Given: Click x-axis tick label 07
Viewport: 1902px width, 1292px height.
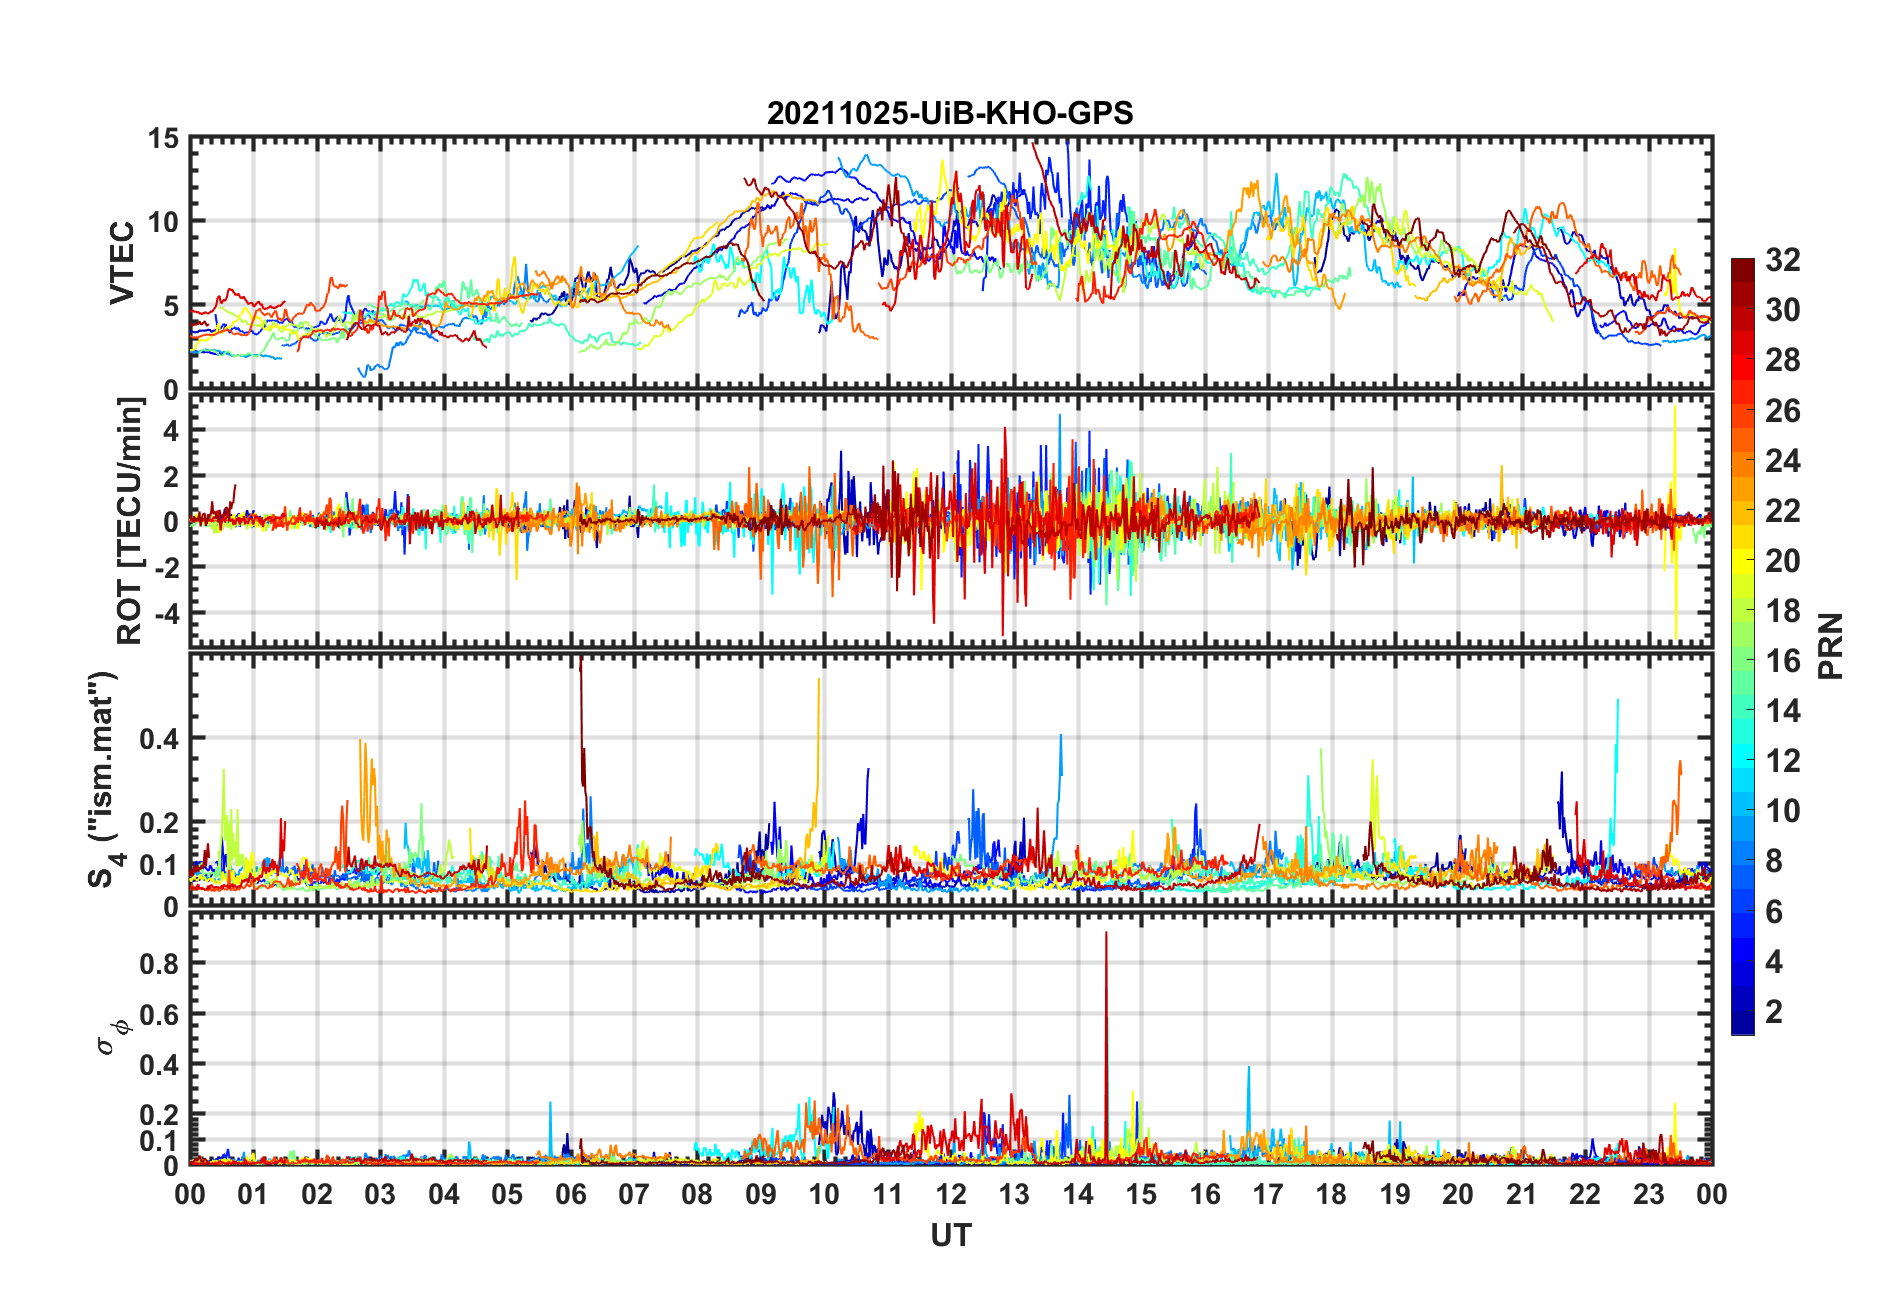Looking at the screenshot, I should point(634,1194).
